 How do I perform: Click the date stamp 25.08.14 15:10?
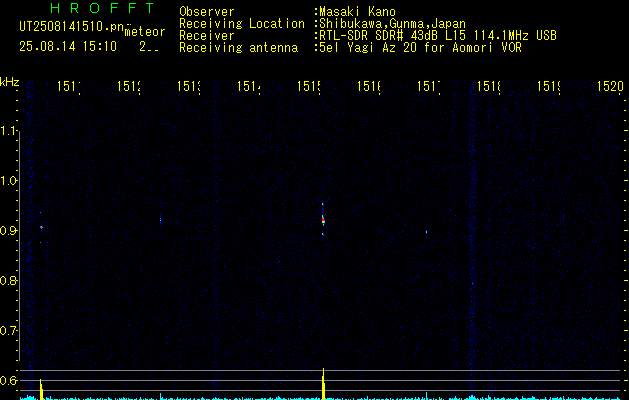pos(68,47)
